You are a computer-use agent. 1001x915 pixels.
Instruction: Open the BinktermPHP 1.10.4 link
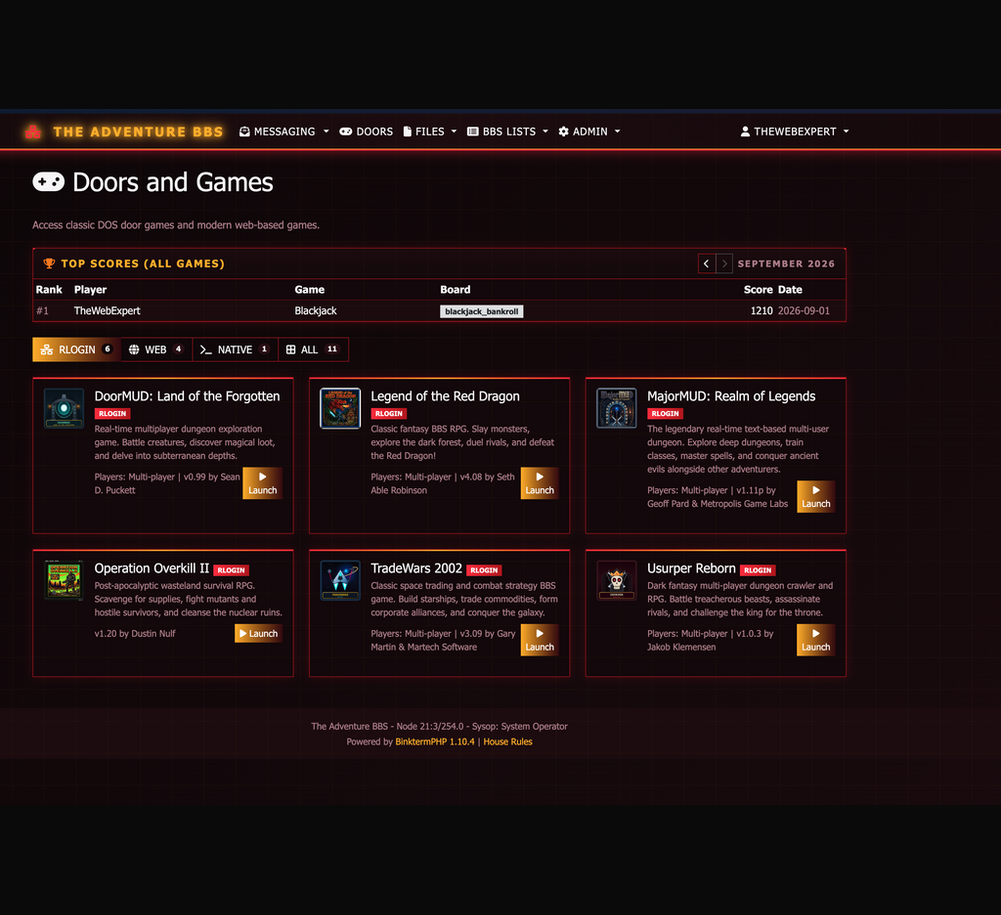click(435, 741)
